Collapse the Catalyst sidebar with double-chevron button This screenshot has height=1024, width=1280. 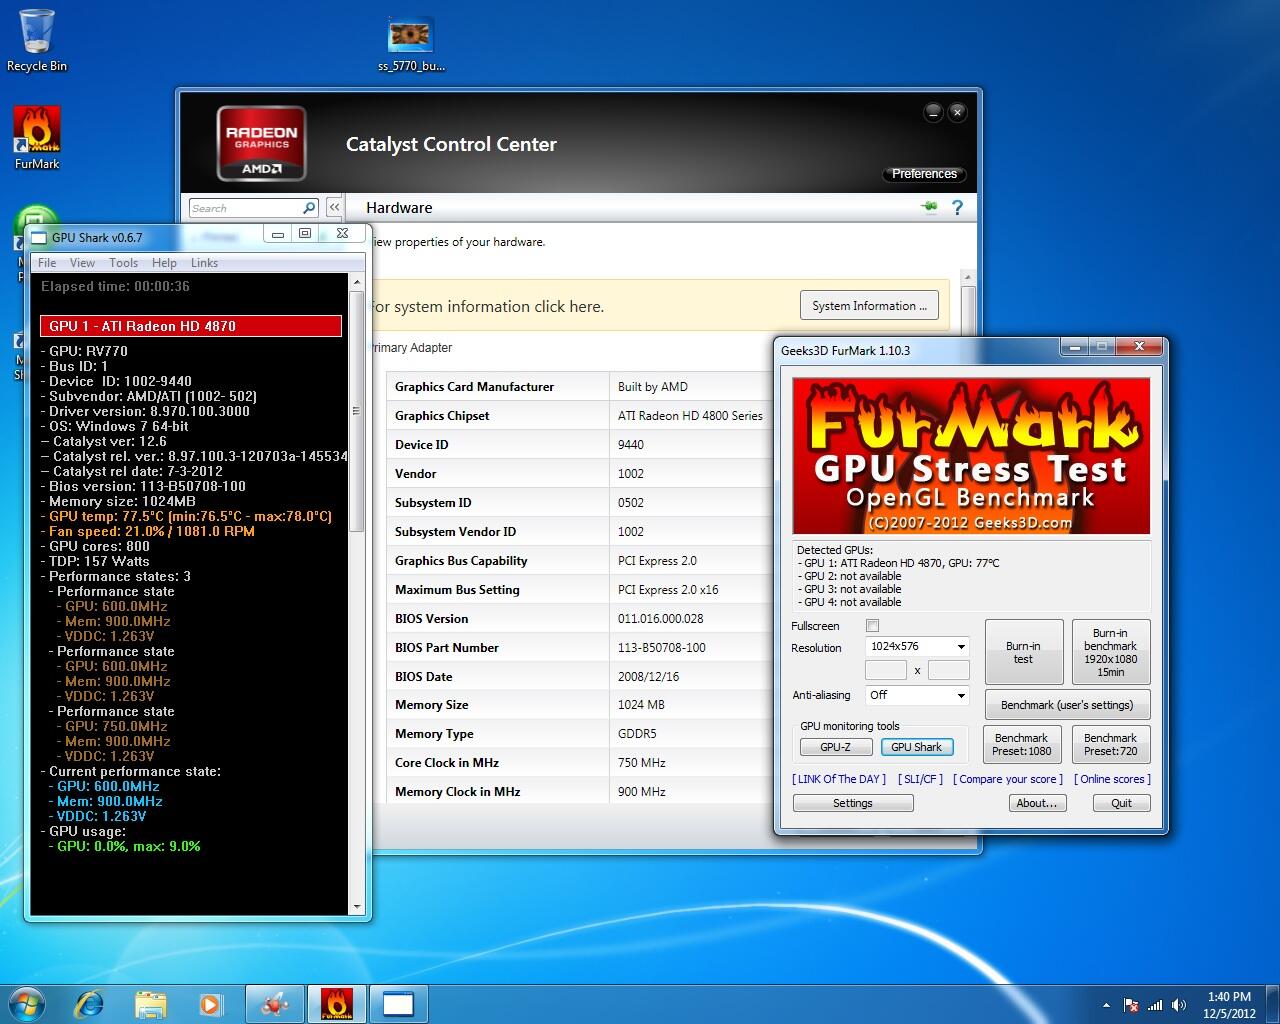click(x=334, y=207)
